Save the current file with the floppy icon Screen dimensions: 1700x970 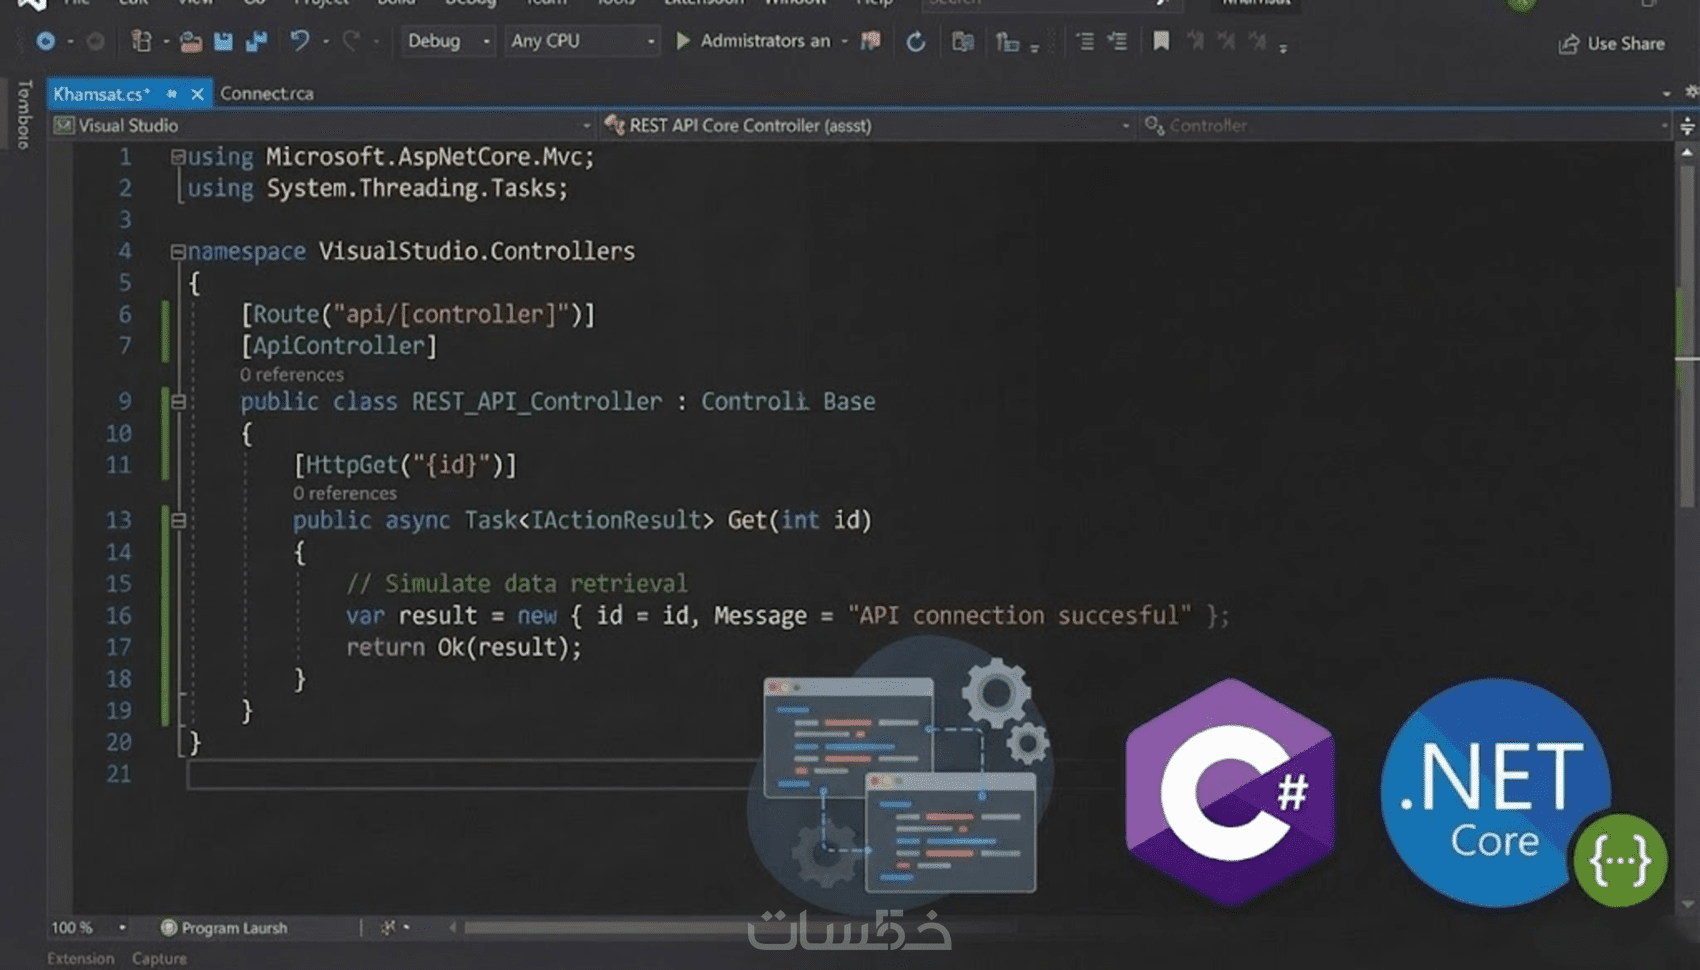[223, 41]
